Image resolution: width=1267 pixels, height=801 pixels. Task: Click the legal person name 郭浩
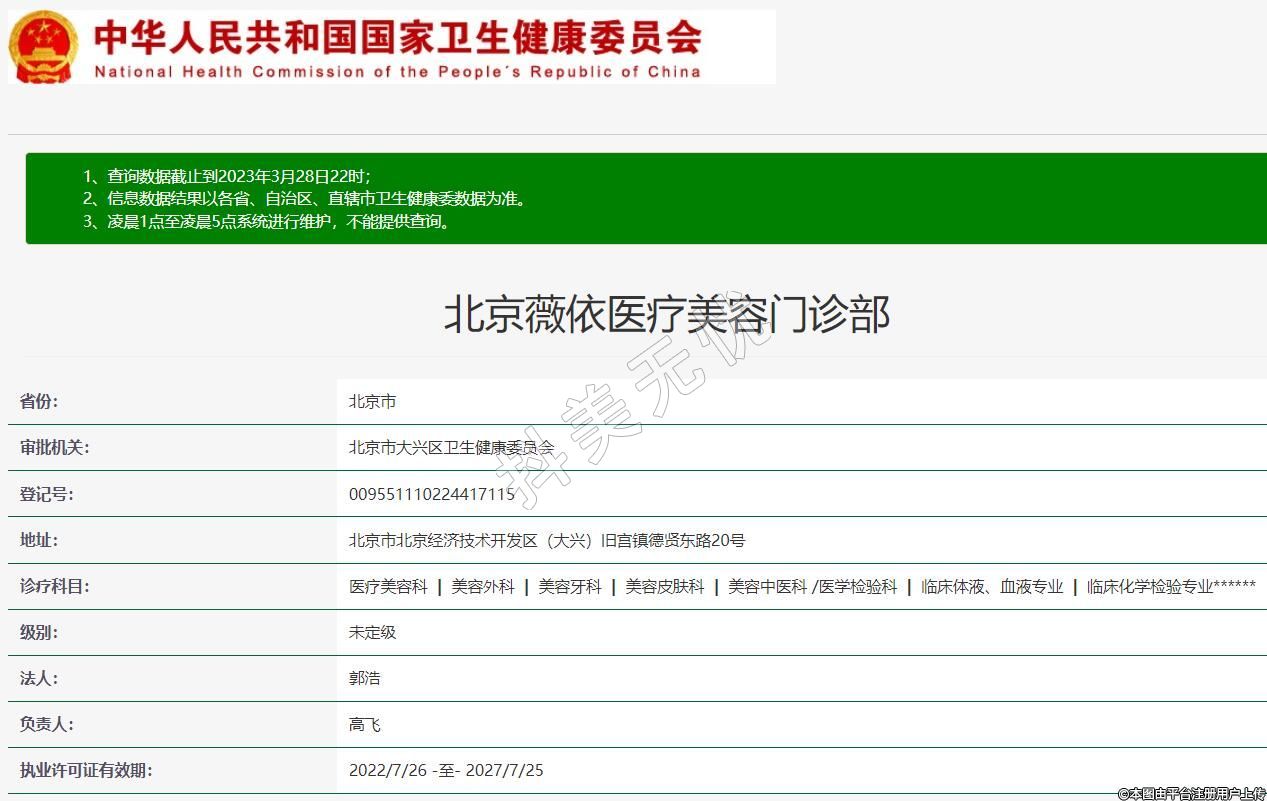[364, 678]
